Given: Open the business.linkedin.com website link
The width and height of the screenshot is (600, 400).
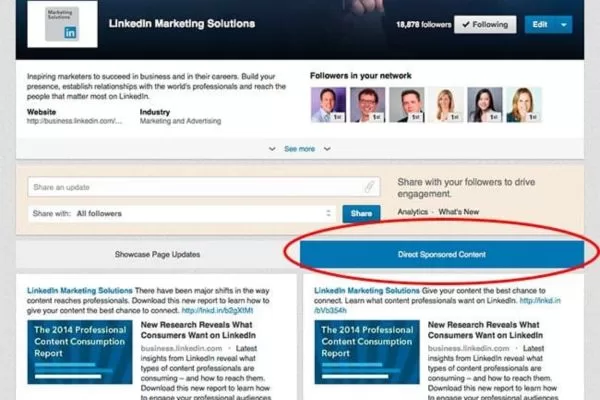Looking at the screenshot, I should pos(74,121).
